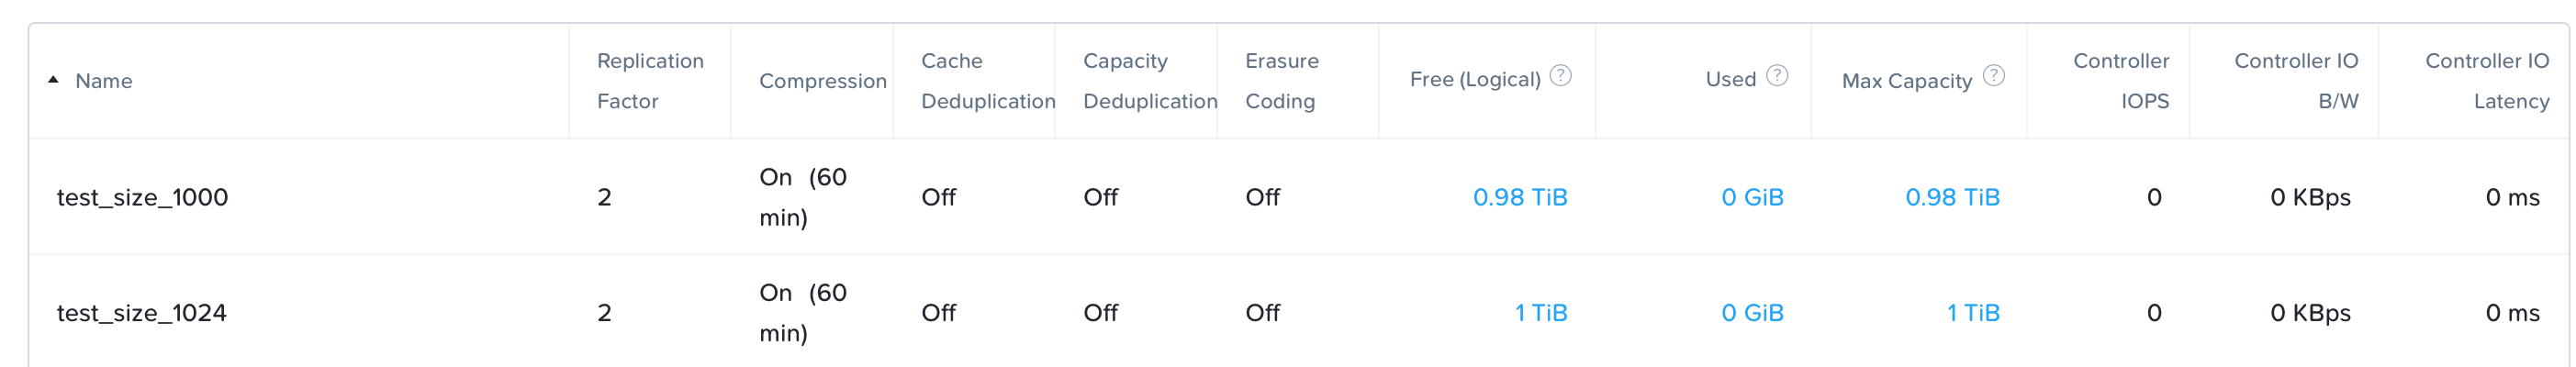Click the Erasure Coding column header
Screen dimensions: 2576x367
[1281, 81]
